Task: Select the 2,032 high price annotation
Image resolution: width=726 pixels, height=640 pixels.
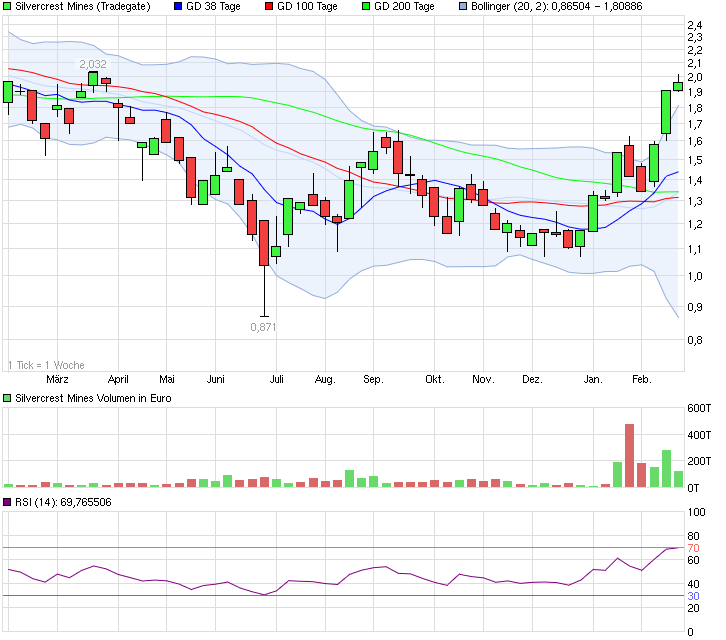Action: tap(93, 63)
